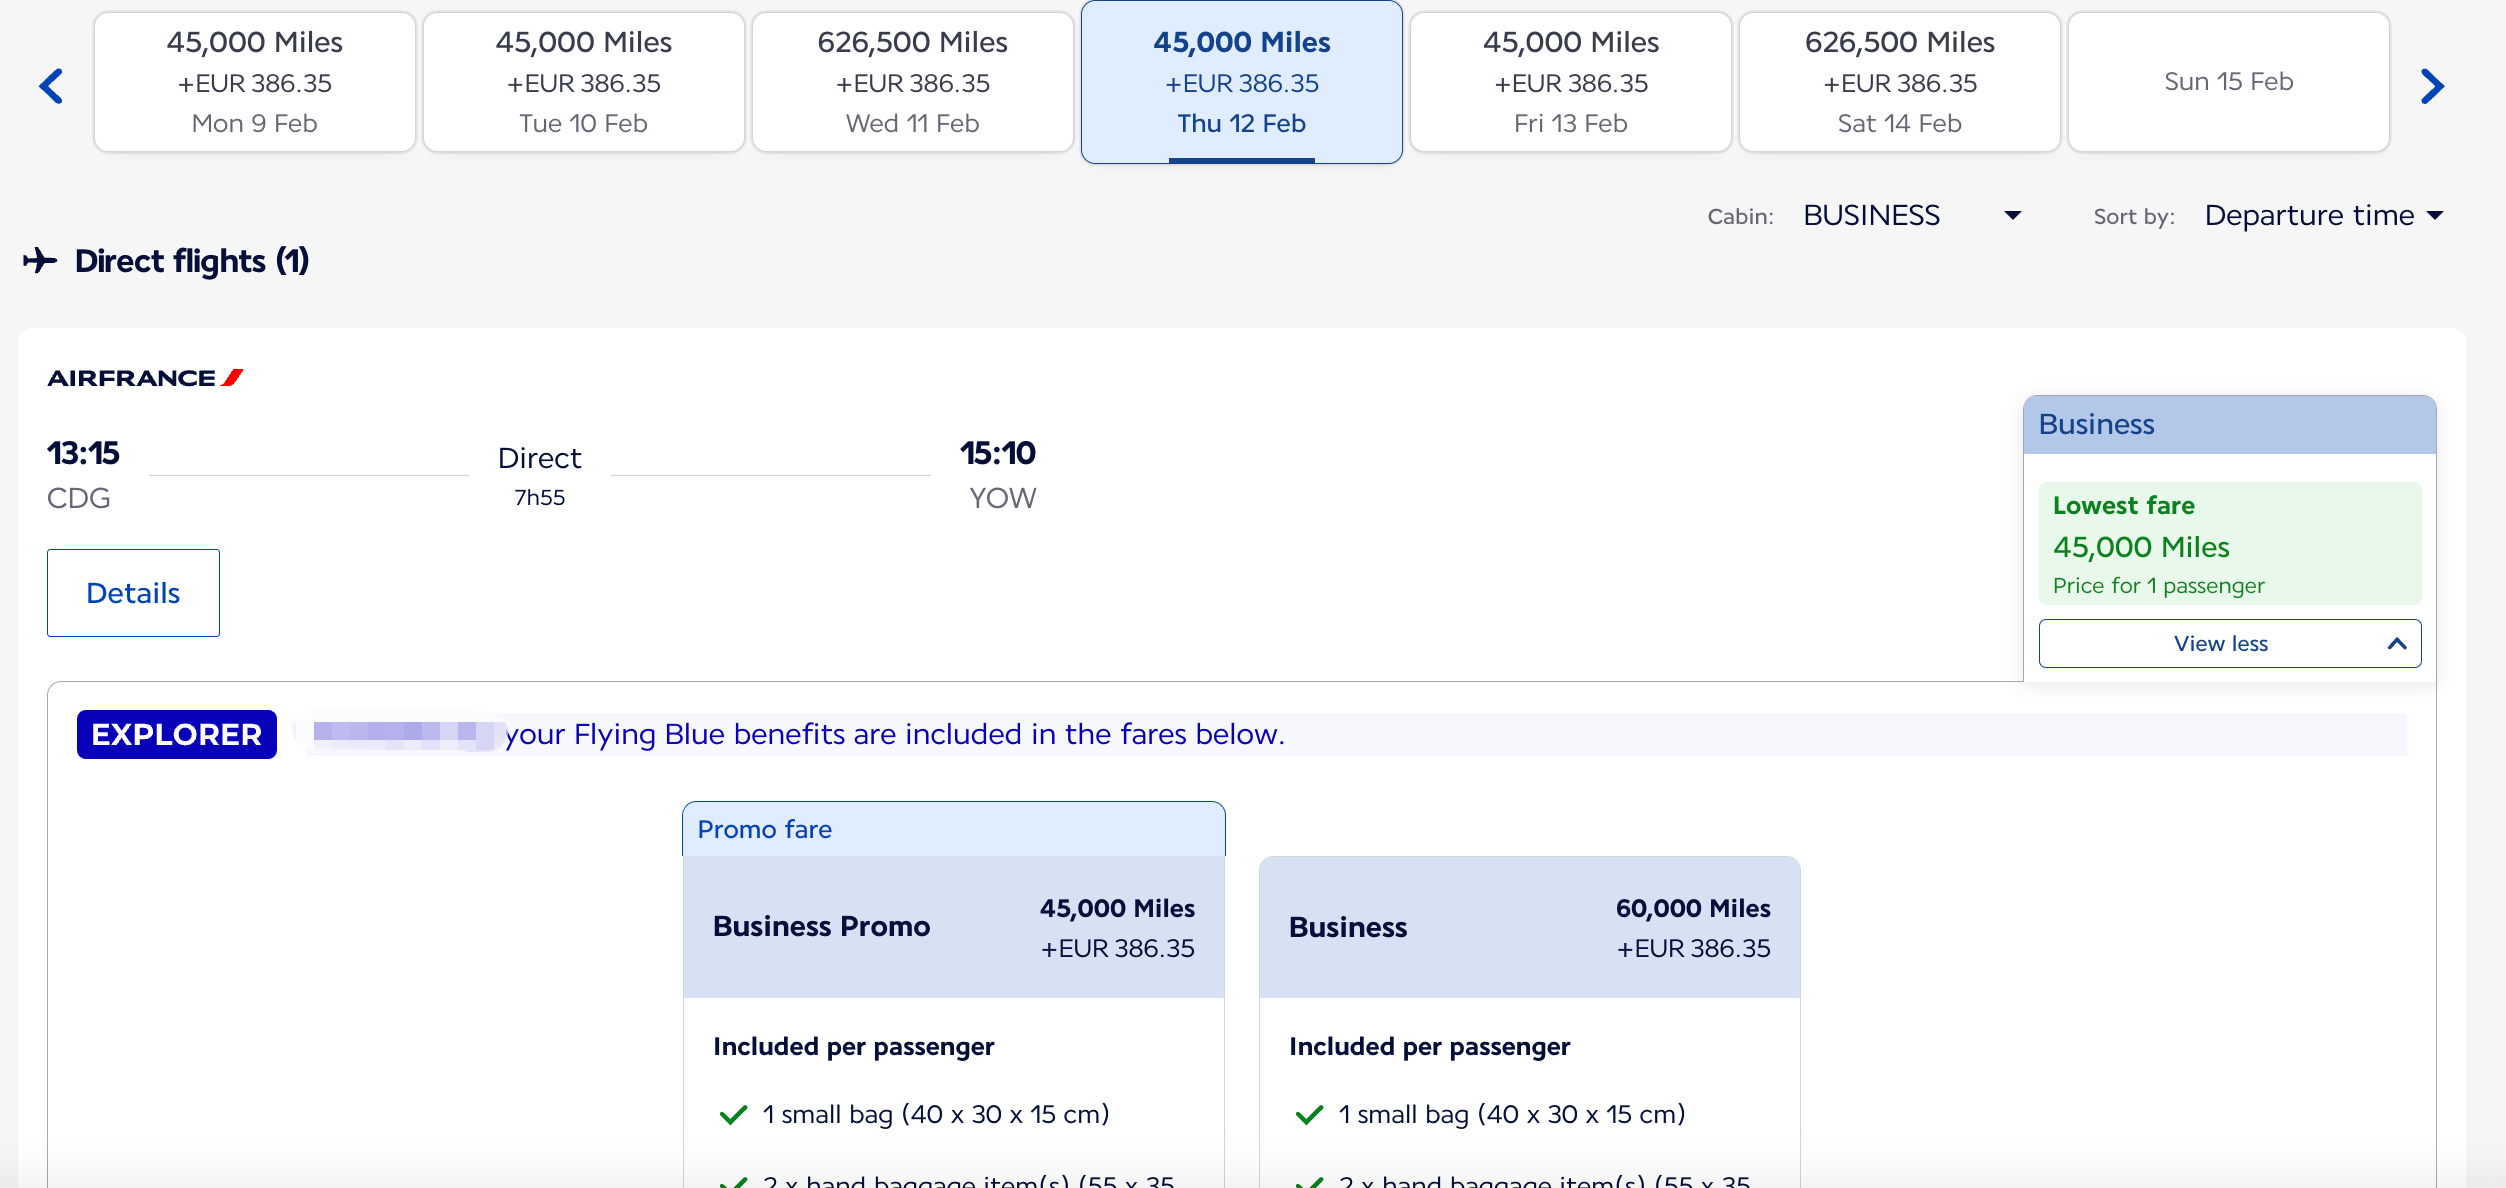Choose the Fri 13 Feb date tab
Viewport: 2506px width, 1188px height.
[1571, 82]
